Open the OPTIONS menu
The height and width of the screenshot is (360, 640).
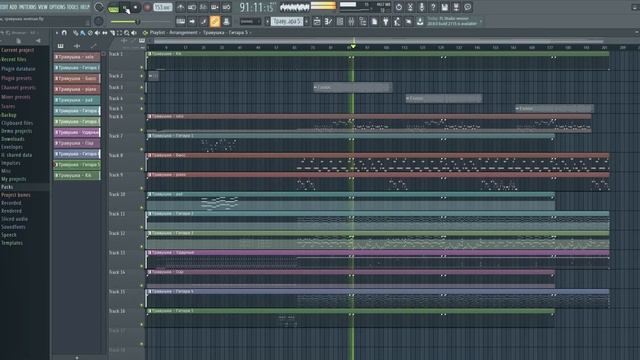coord(58,7)
